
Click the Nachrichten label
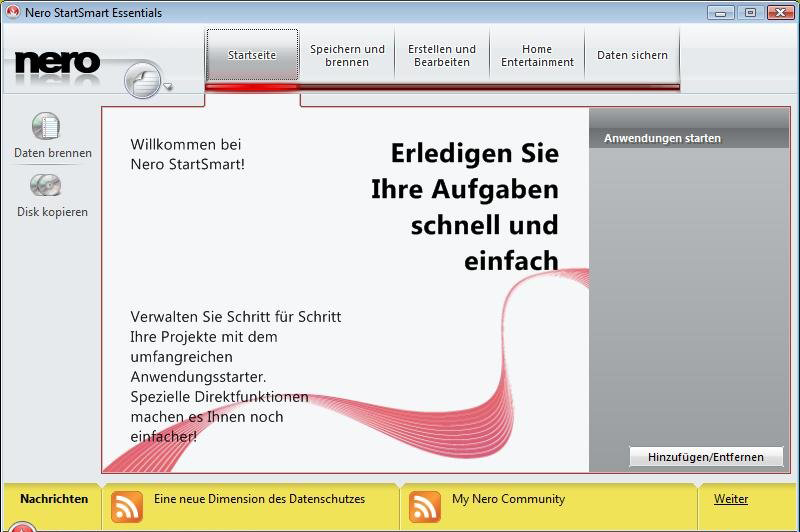click(x=54, y=499)
